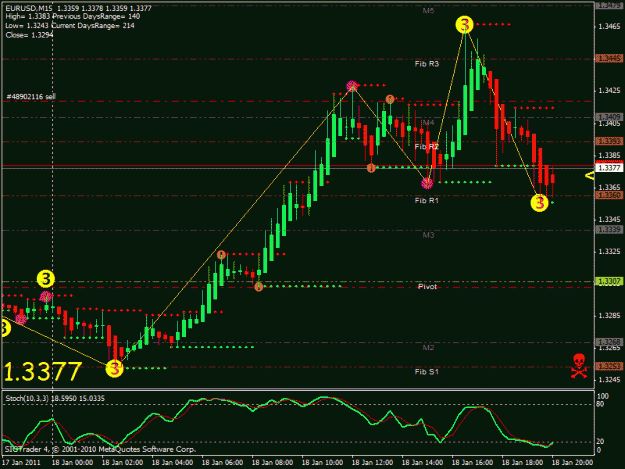
Task: Click the orange 1.3360 price axis tag
Action: tap(609, 195)
